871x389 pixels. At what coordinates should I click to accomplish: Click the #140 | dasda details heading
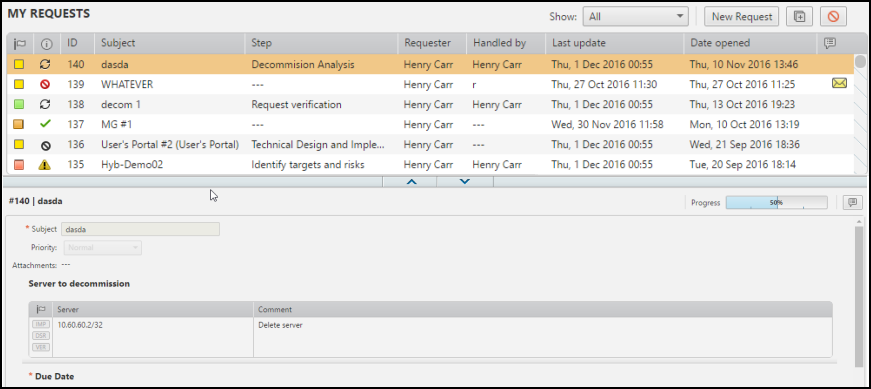(x=36, y=201)
